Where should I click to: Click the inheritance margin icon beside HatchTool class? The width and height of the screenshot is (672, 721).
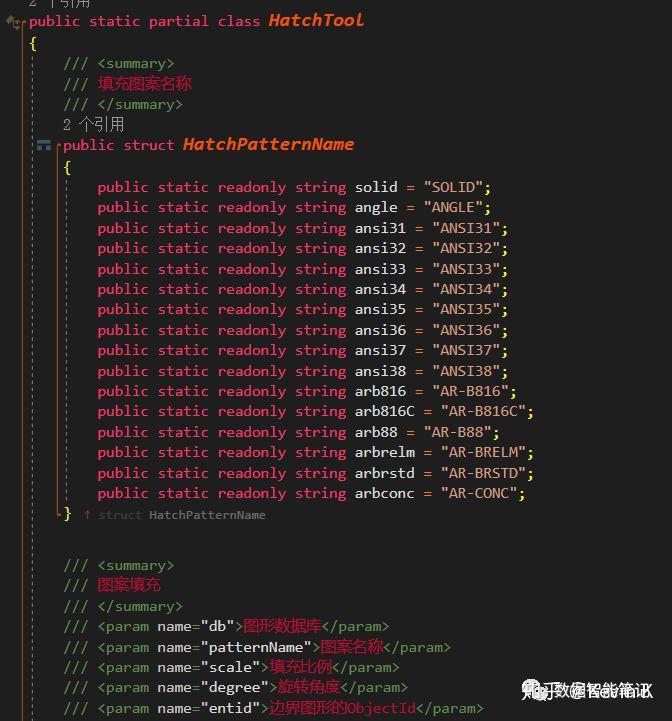pyautogui.click(x=11, y=21)
